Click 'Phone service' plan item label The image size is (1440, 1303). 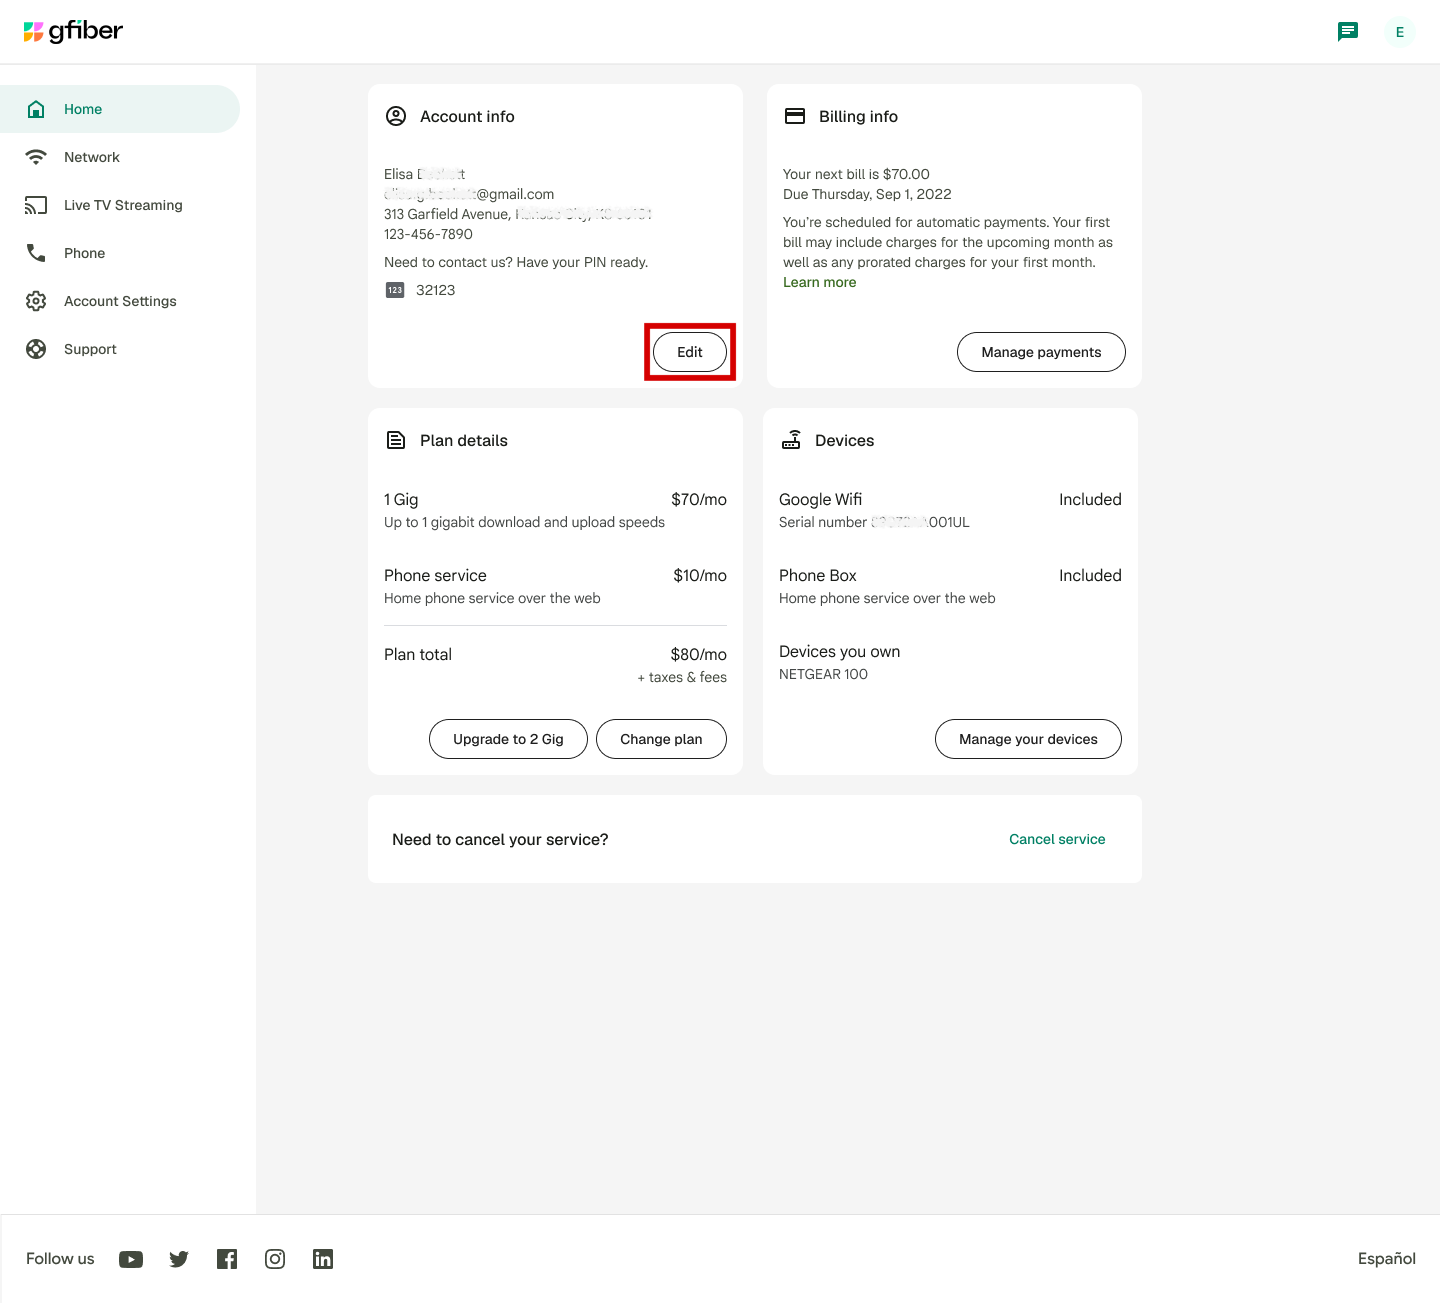435,575
